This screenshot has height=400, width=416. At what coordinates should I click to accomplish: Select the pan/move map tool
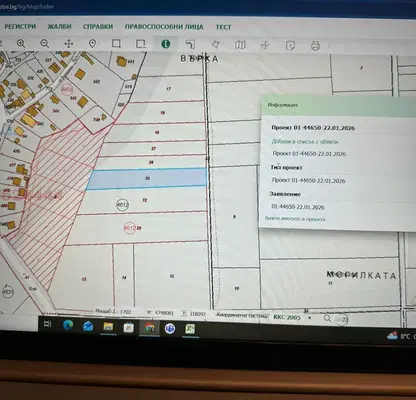[x=69, y=44]
